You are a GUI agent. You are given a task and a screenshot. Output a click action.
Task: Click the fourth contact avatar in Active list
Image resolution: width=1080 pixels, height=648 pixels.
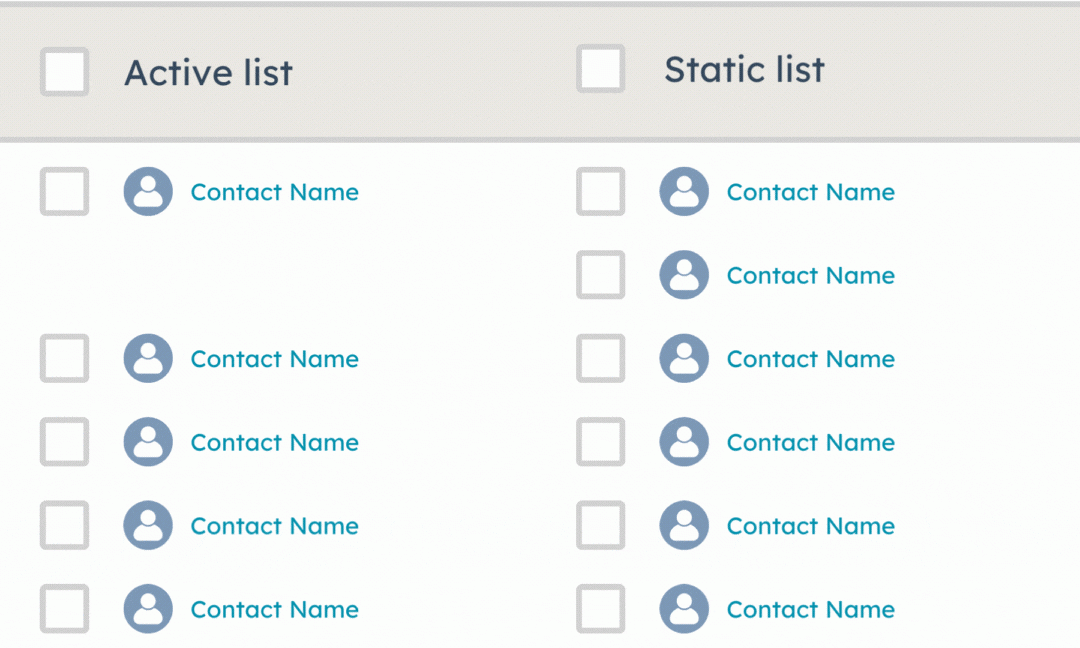pos(147,525)
